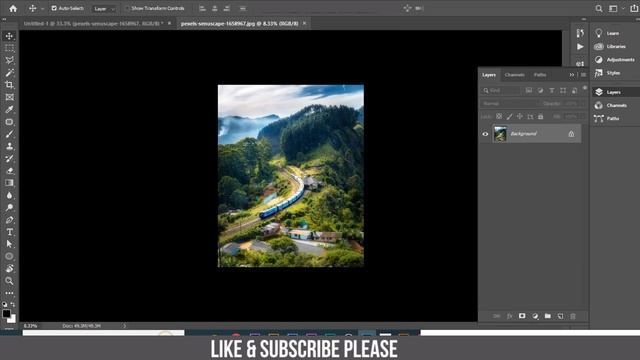
Task: Create a new layer icon
Action: click(560, 316)
